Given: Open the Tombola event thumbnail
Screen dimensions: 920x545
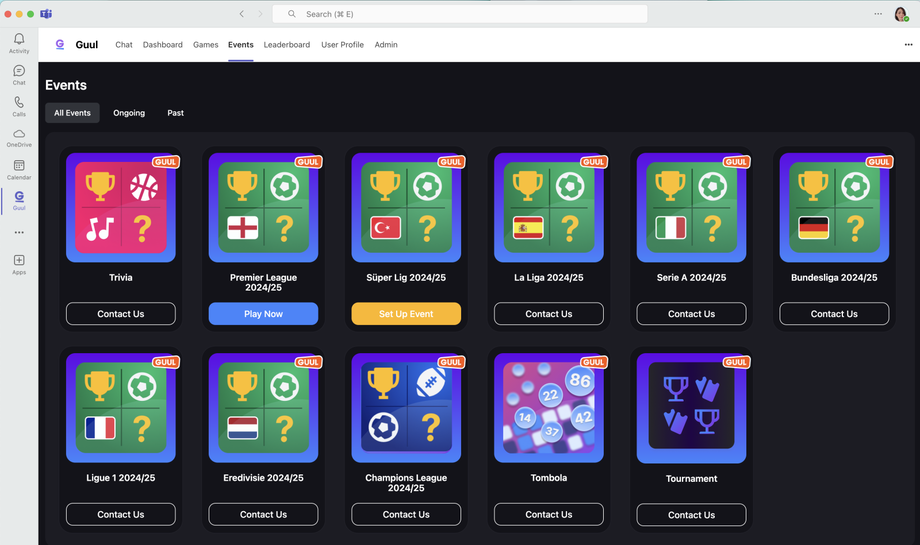Looking at the screenshot, I should click(x=549, y=408).
